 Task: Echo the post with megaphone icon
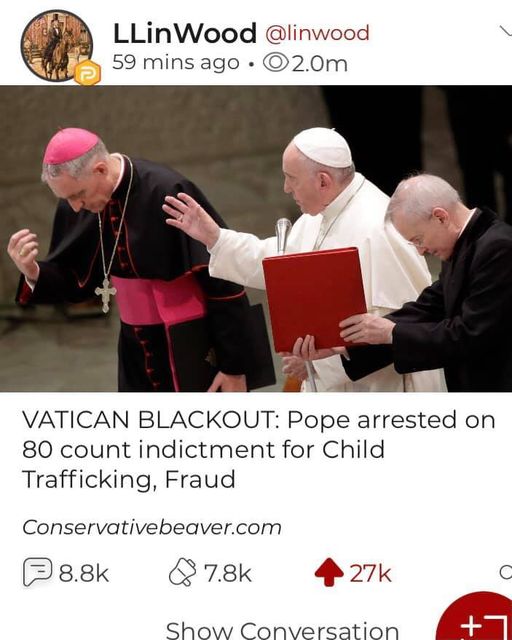(x=183, y=572)
